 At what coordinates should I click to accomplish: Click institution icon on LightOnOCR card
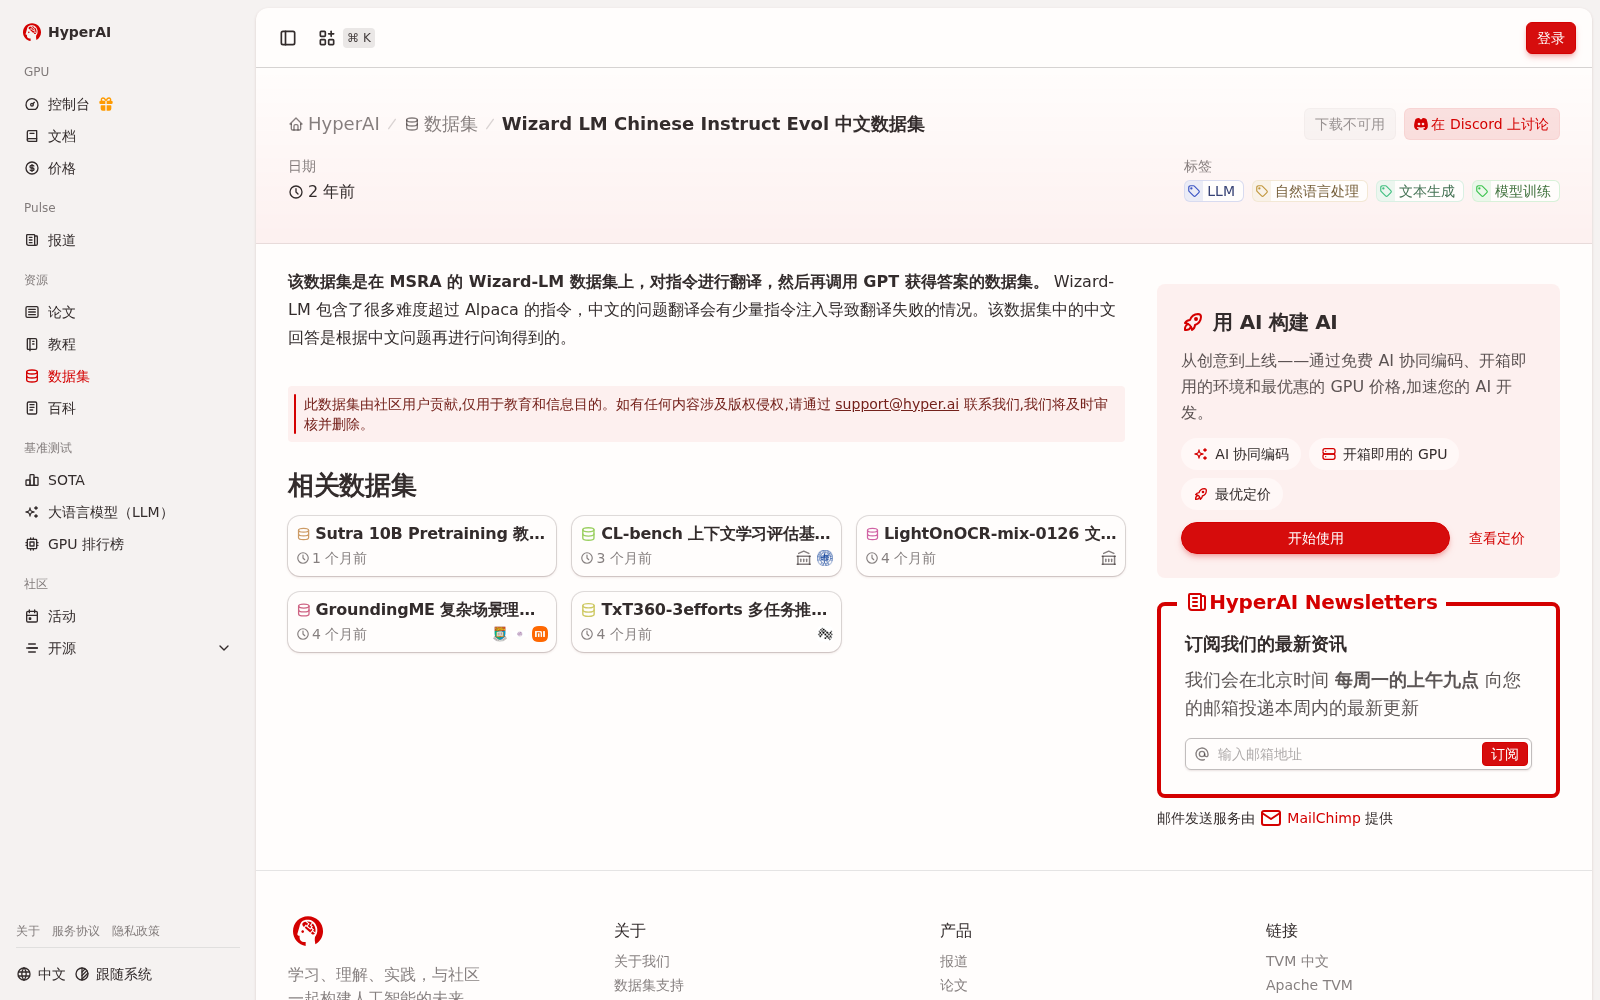pos(1109,558)
